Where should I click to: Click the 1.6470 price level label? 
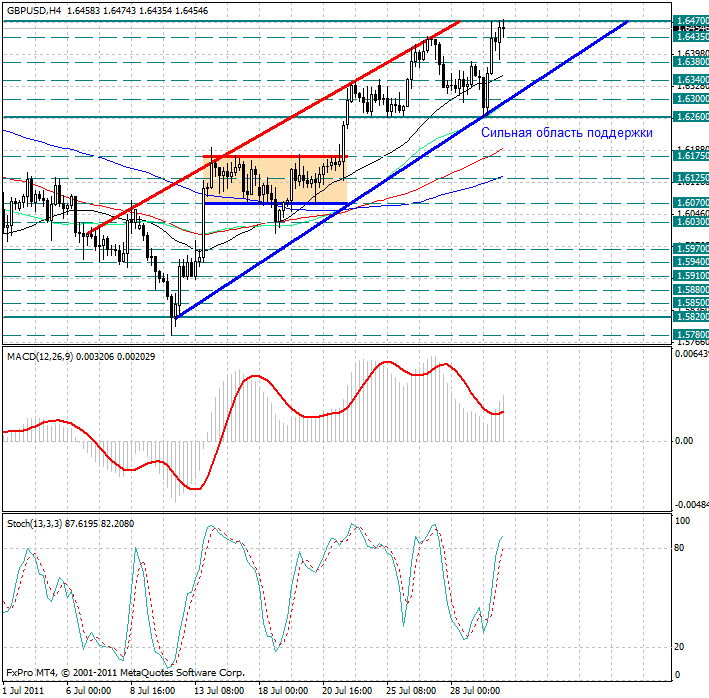tap(691, 21)
